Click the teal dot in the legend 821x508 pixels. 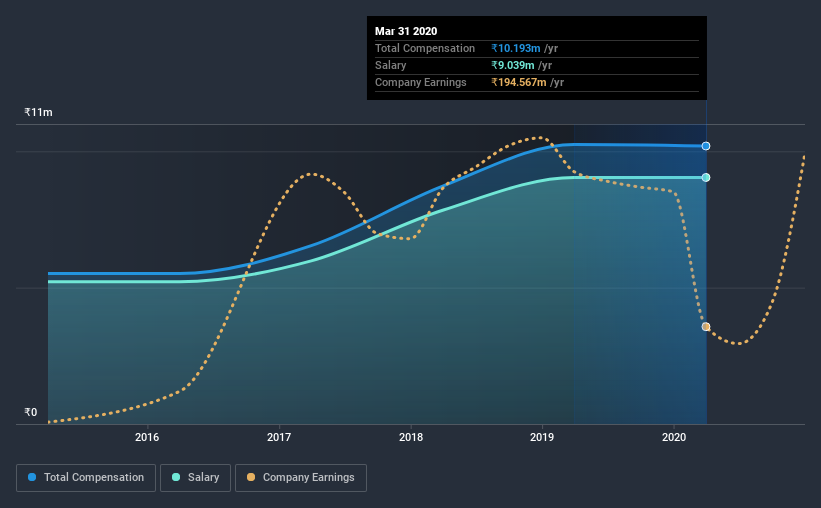[176, 477]
